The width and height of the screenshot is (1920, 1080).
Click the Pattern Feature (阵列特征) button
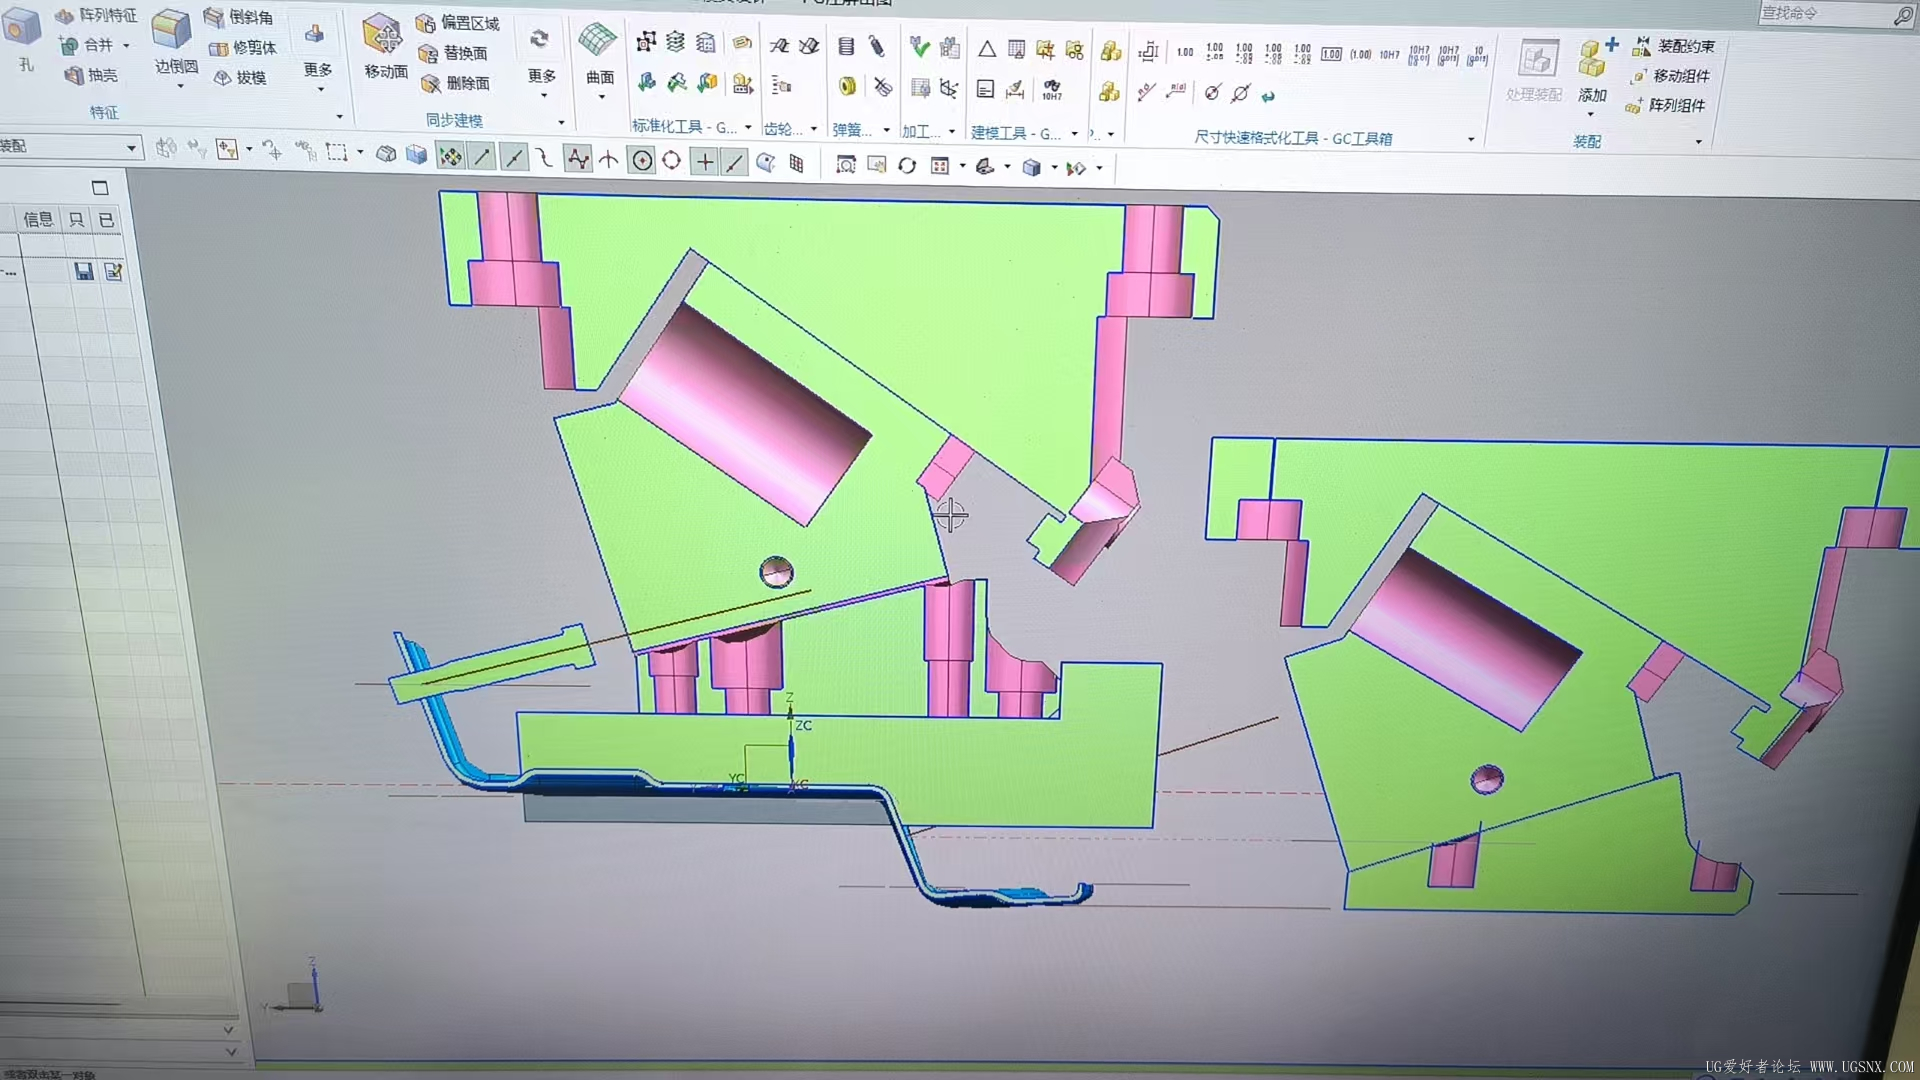(96, 15)
